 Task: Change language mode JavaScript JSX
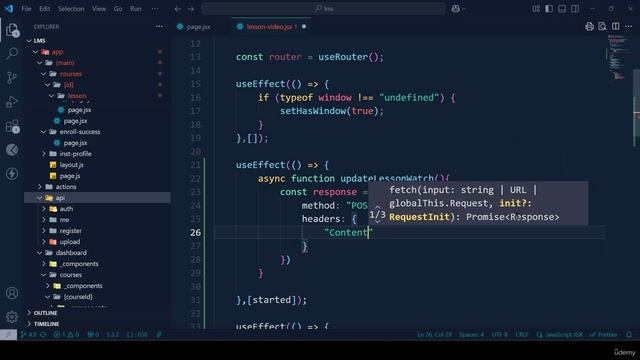tap(560, 335)
